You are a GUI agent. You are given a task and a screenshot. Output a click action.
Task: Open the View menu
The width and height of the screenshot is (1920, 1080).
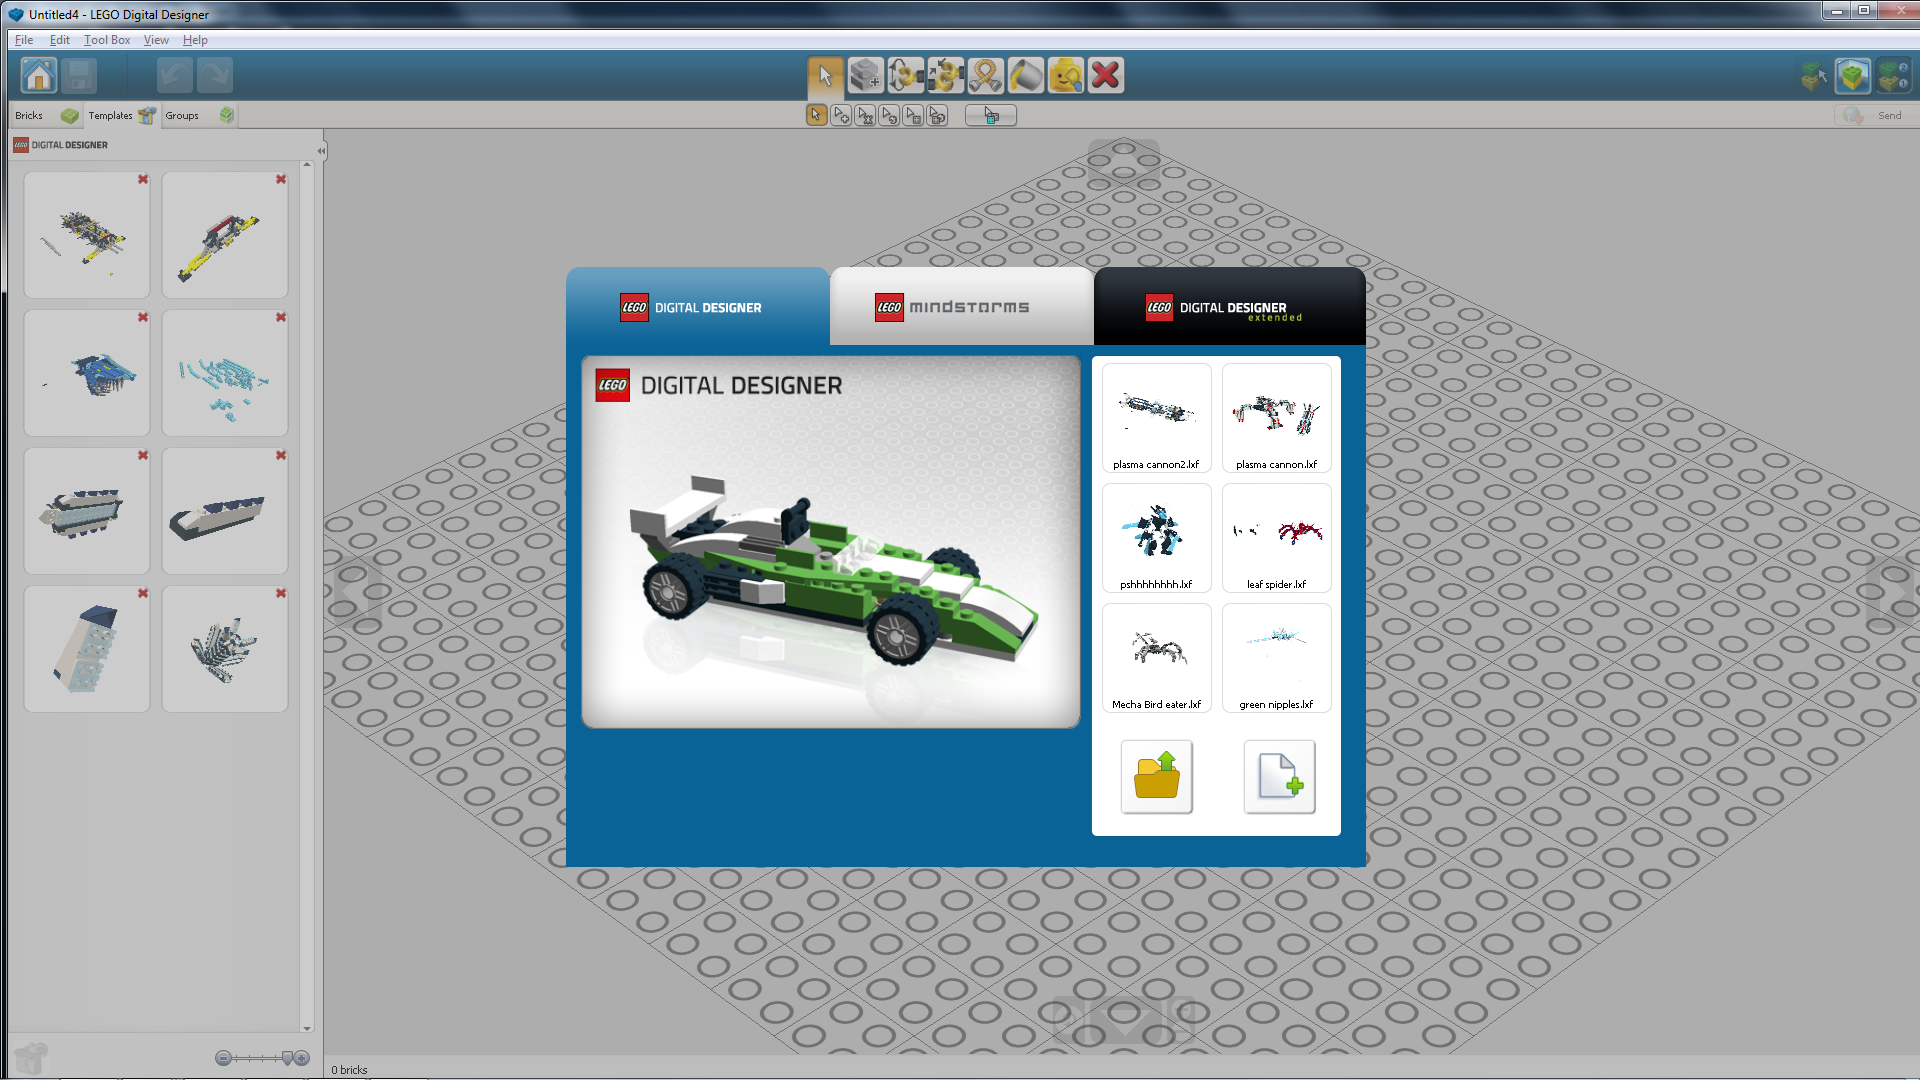pyautogui.click(x=154, y=38)
